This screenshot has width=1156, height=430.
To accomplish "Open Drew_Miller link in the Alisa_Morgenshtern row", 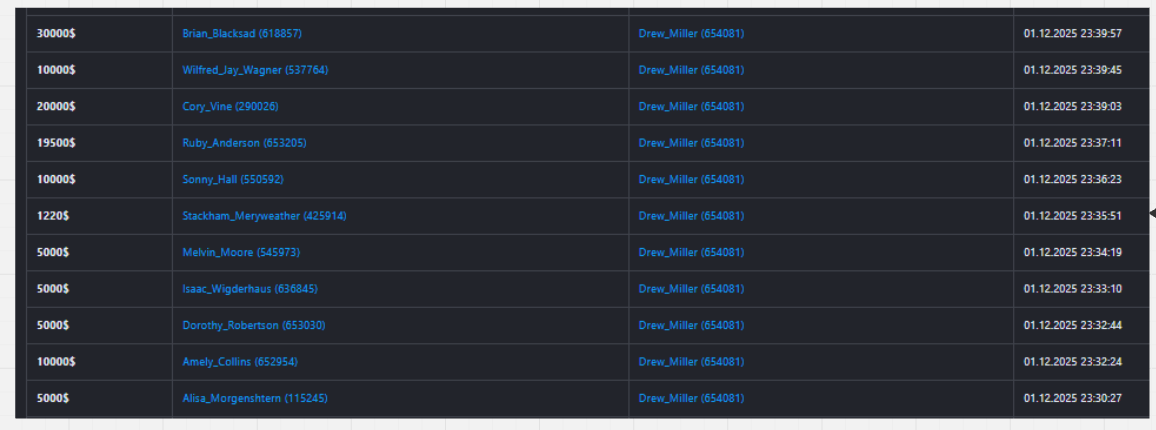I will click(691, 399).
